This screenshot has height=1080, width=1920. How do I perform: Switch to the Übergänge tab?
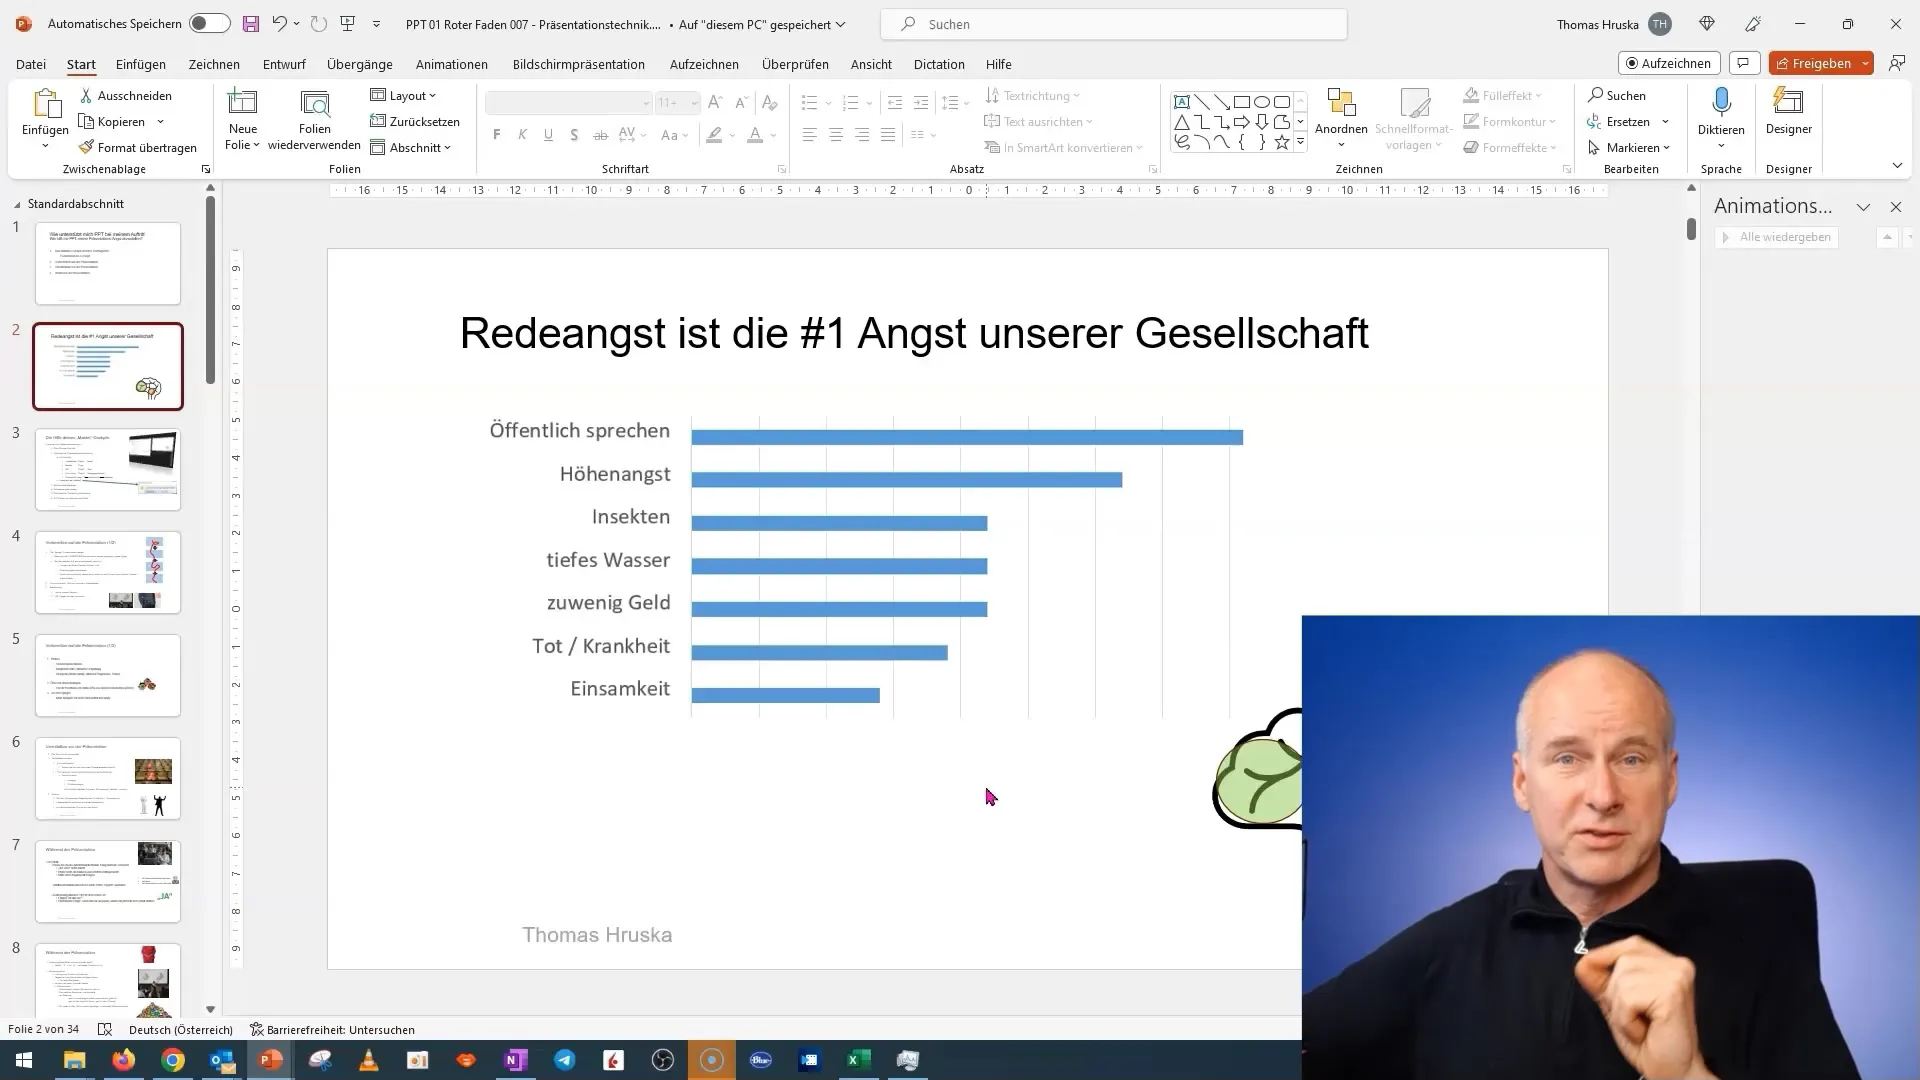(360, 64)
